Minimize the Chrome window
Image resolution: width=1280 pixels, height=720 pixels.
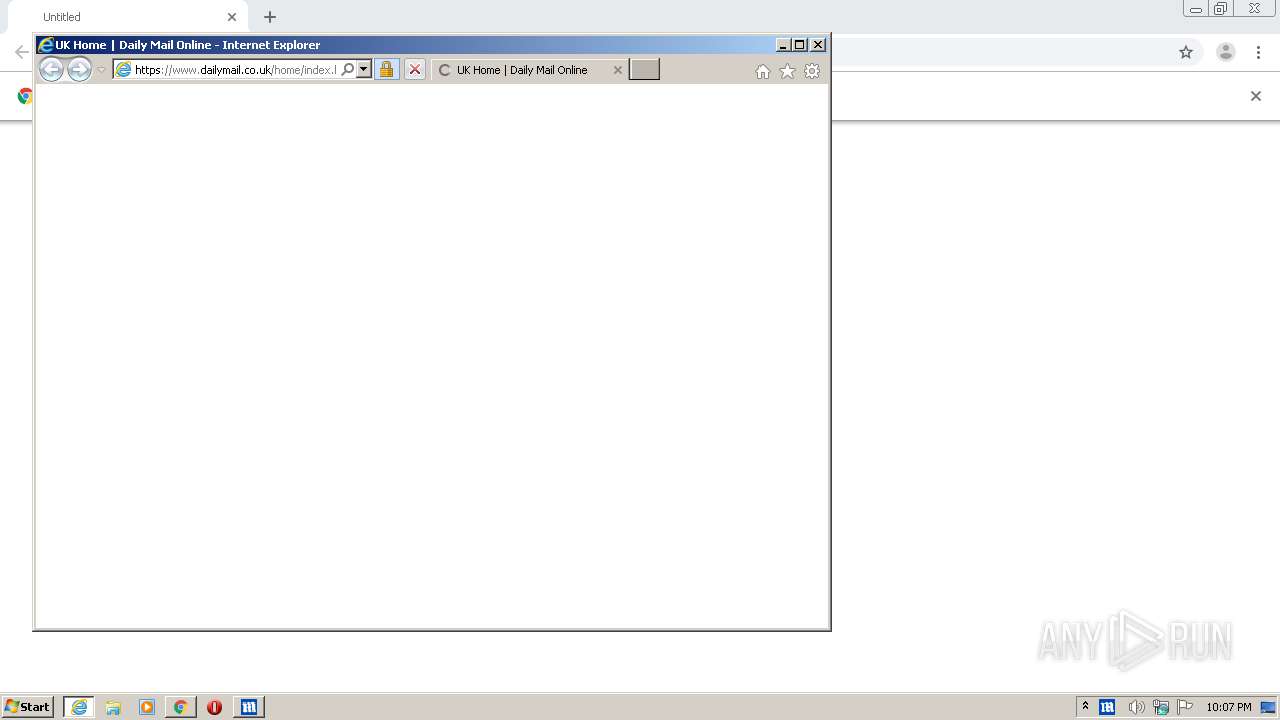pos(1196,9)
